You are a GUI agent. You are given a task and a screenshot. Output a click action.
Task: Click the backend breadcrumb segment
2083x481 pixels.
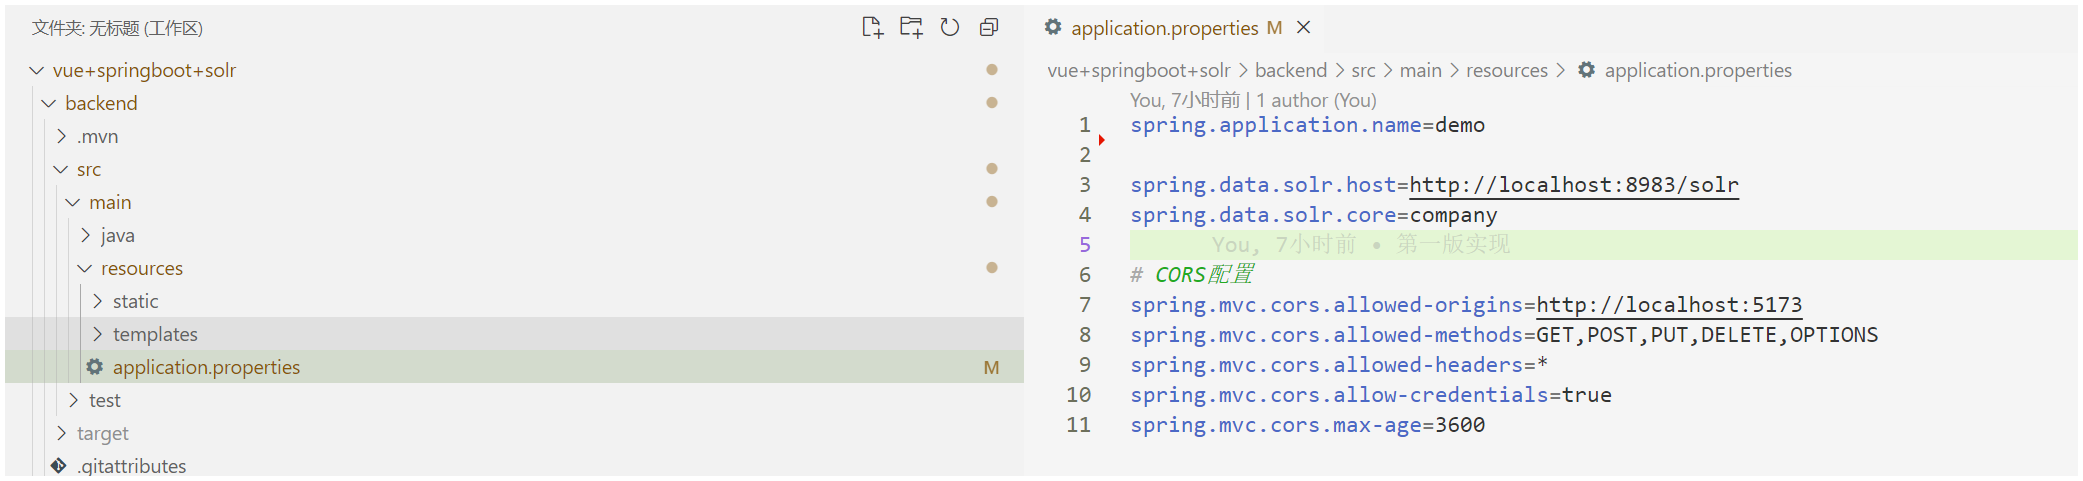[x=1290, y=70]
